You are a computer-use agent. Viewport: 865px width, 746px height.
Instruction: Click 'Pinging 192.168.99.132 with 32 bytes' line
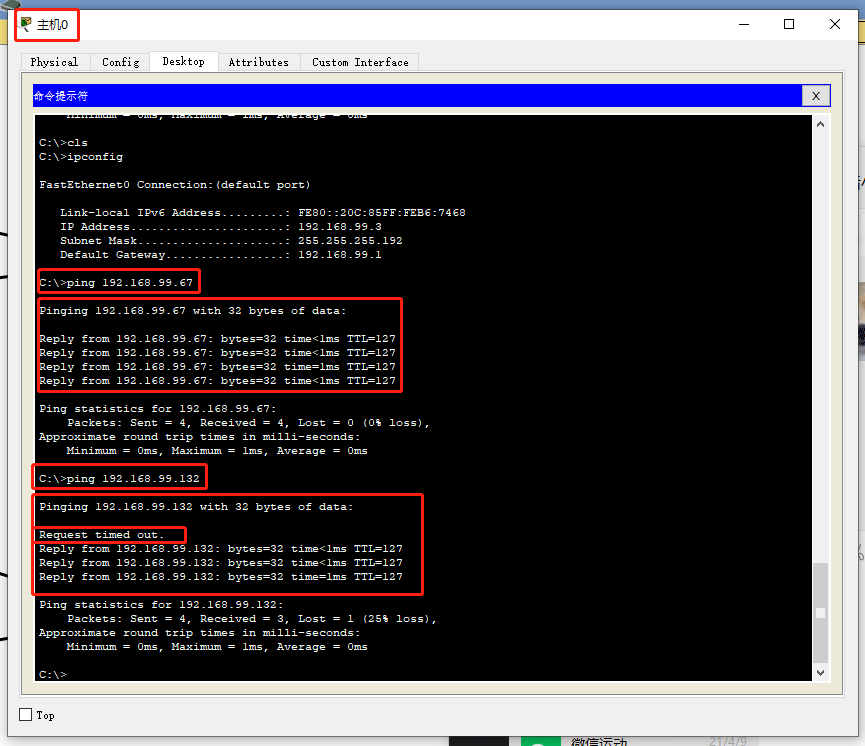point(196,507)
